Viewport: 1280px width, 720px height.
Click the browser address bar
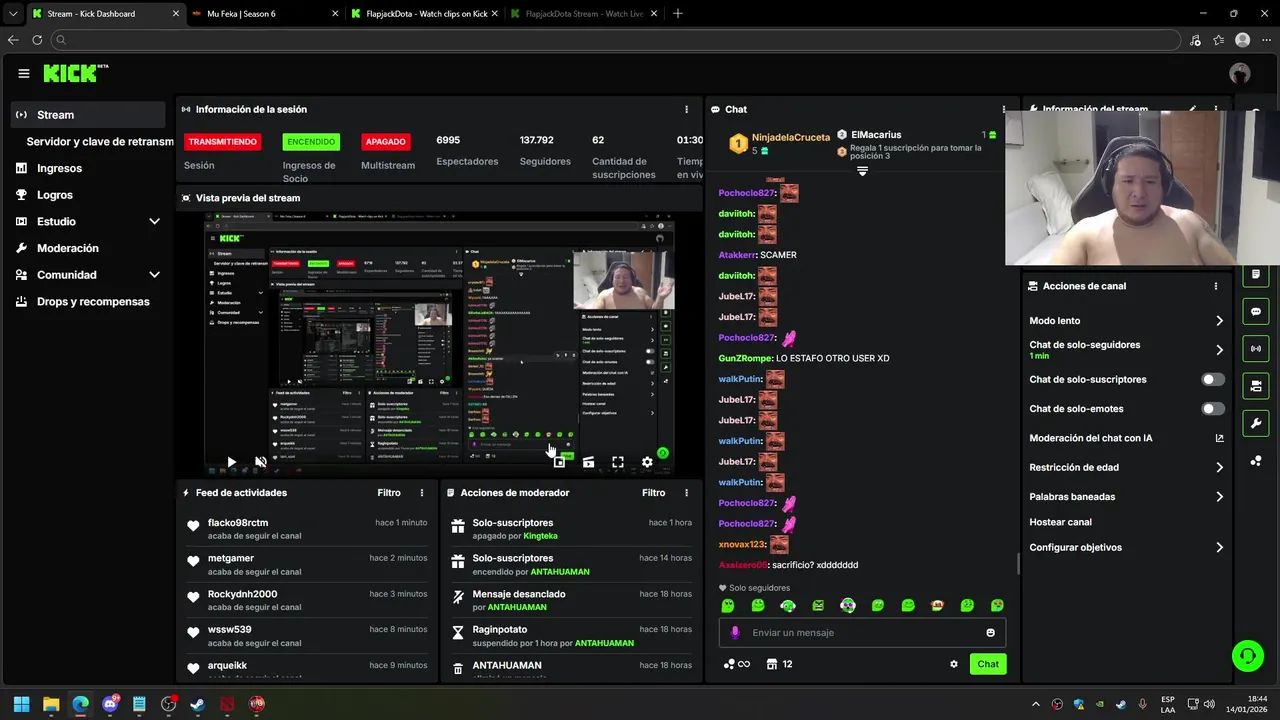[615, 40]
